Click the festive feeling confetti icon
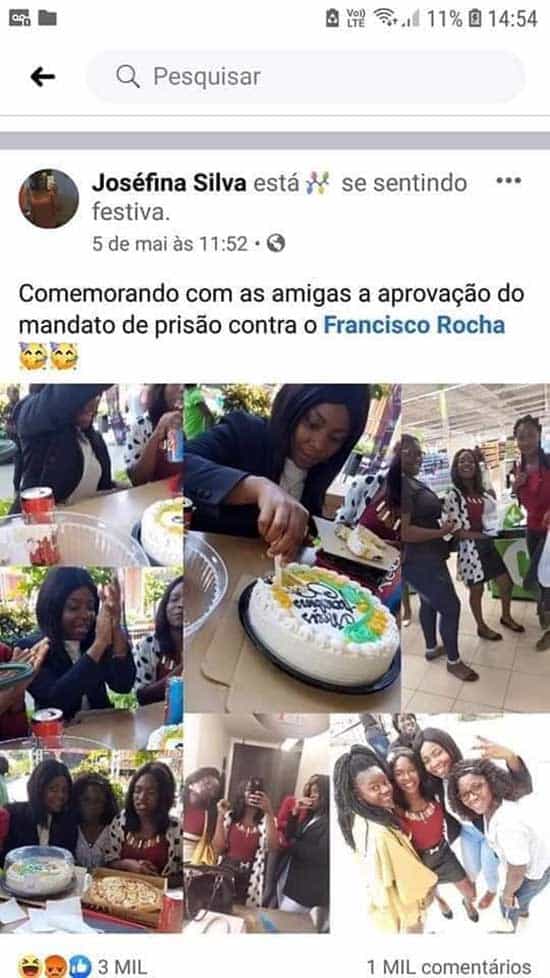The image size is (550, 978). click(x=318, y=184)
